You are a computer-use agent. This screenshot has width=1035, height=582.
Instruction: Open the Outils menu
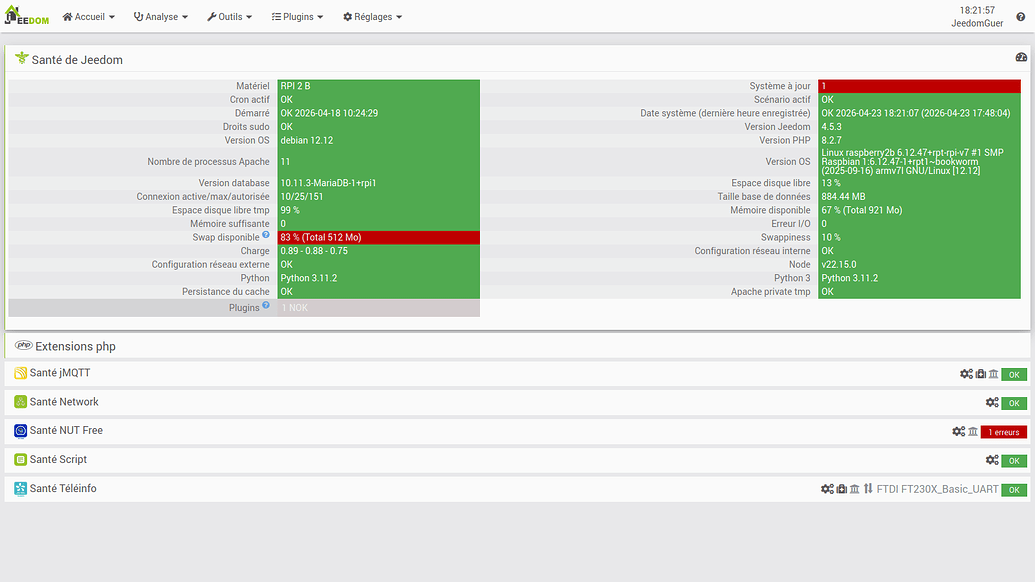(x=230, y=16)
